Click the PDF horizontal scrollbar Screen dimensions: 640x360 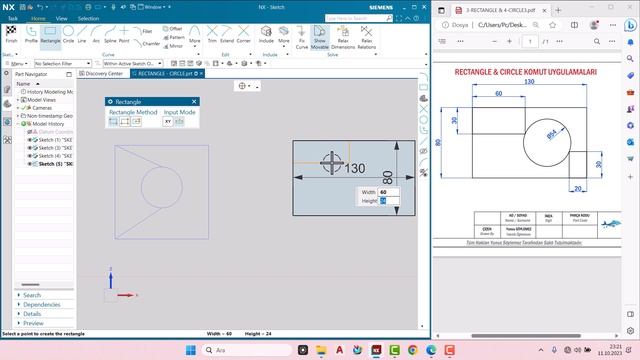(526, 336)
